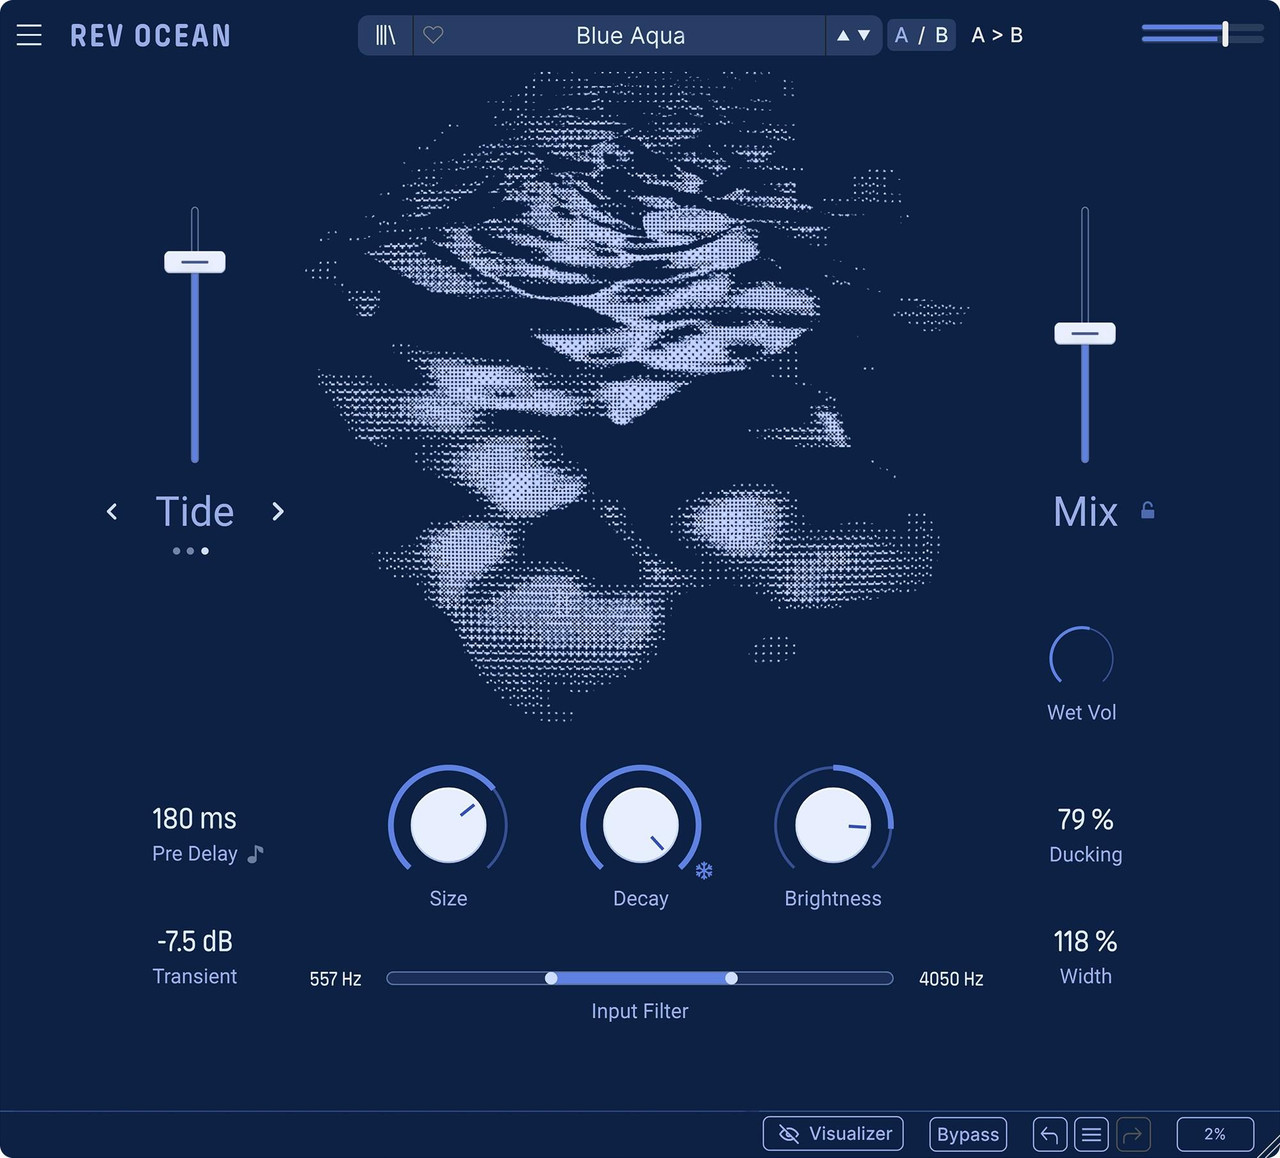Switch to previous reverb type left chevron
The image size is (1280, 1158).
(x=112, y=511)
